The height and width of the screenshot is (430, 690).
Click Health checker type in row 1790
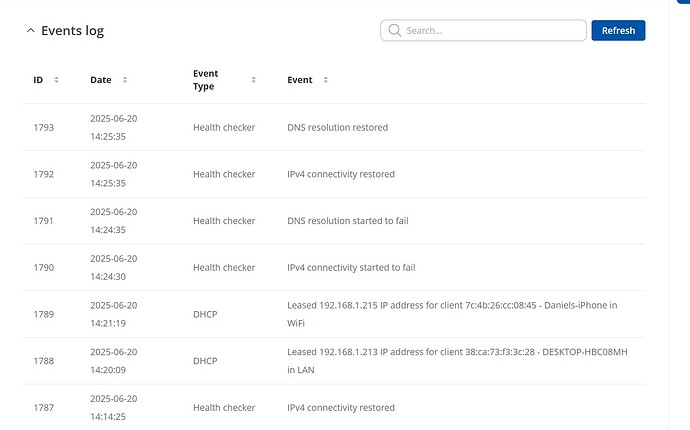pyautogui.click(x=224, y=267)
